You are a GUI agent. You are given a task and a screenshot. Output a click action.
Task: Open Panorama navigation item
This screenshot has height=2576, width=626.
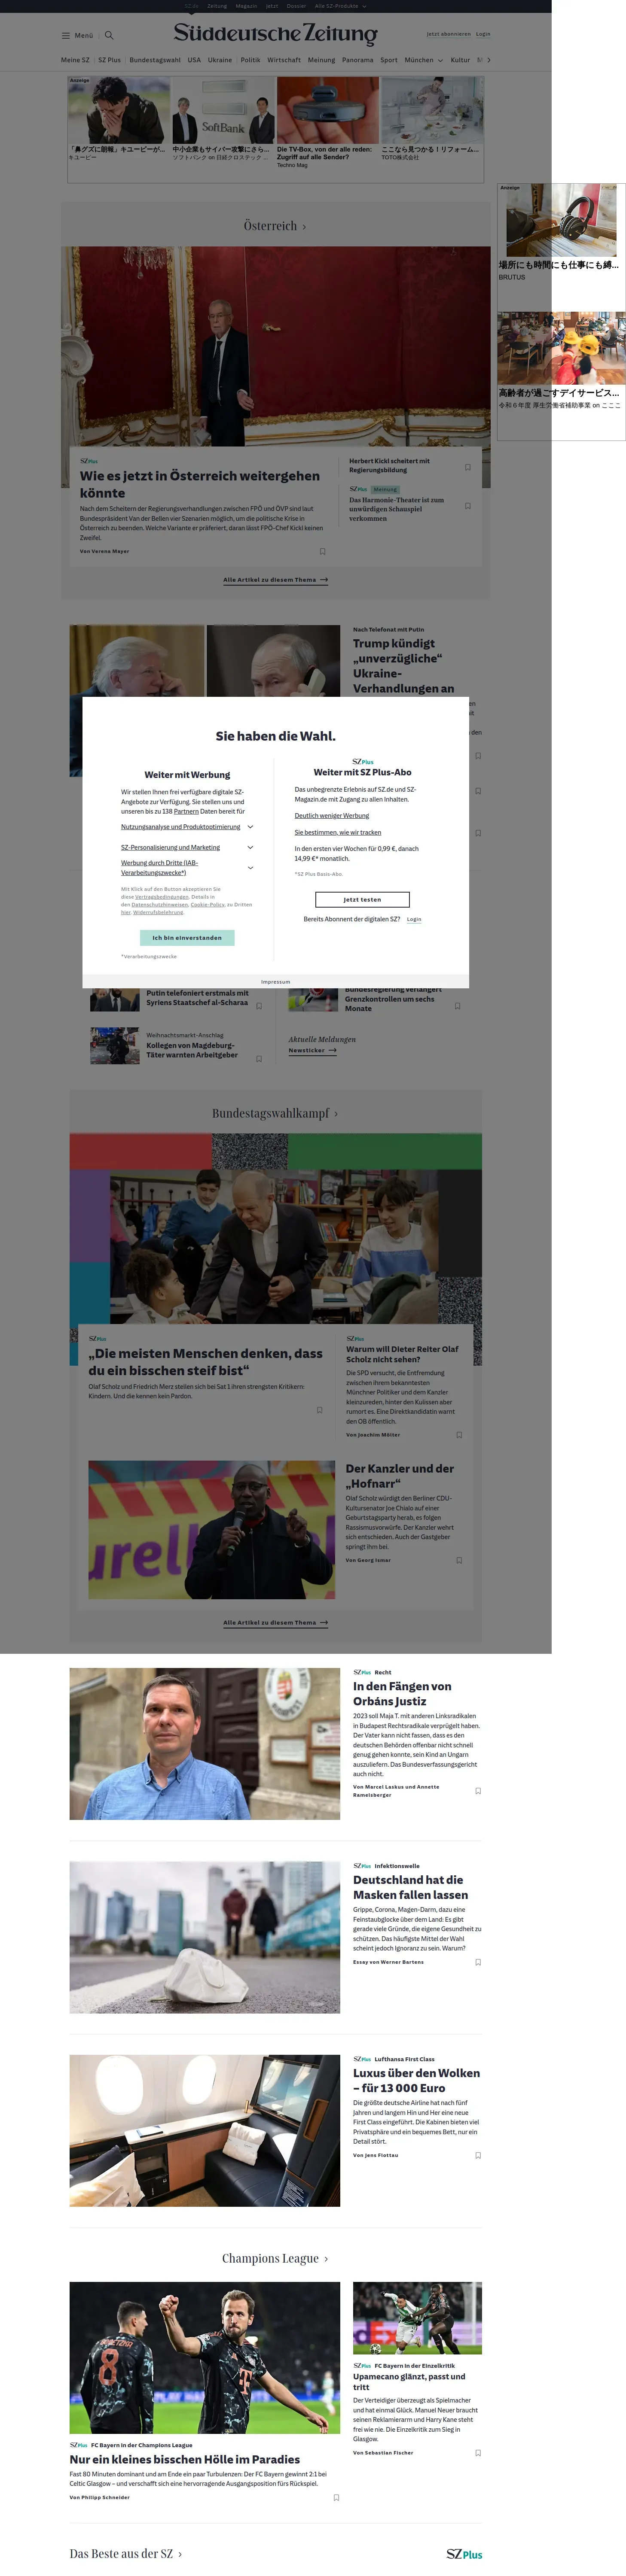357,60
